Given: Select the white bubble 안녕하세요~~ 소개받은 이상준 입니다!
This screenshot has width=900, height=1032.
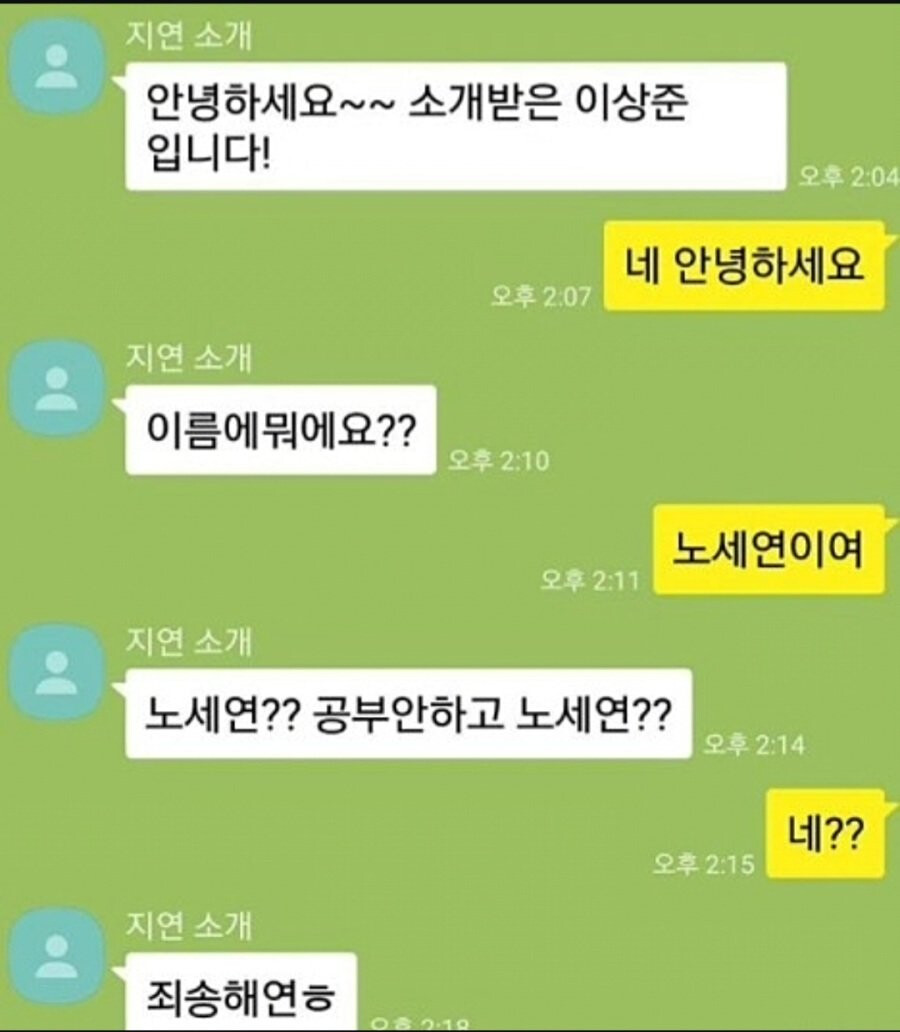Looking at the screenshot, I should [456, 126].
